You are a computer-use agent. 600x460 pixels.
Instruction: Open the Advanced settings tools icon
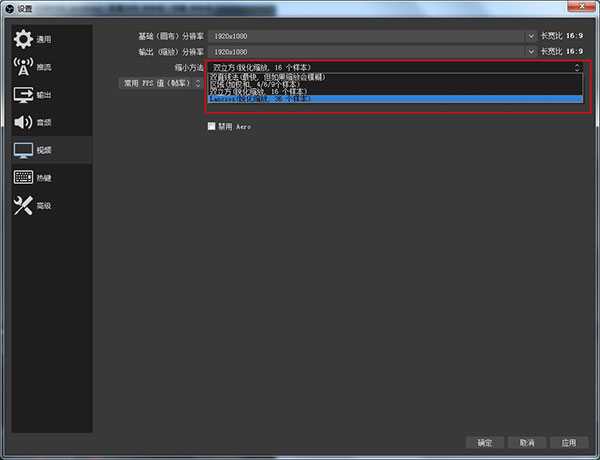(x=23, y=206)
